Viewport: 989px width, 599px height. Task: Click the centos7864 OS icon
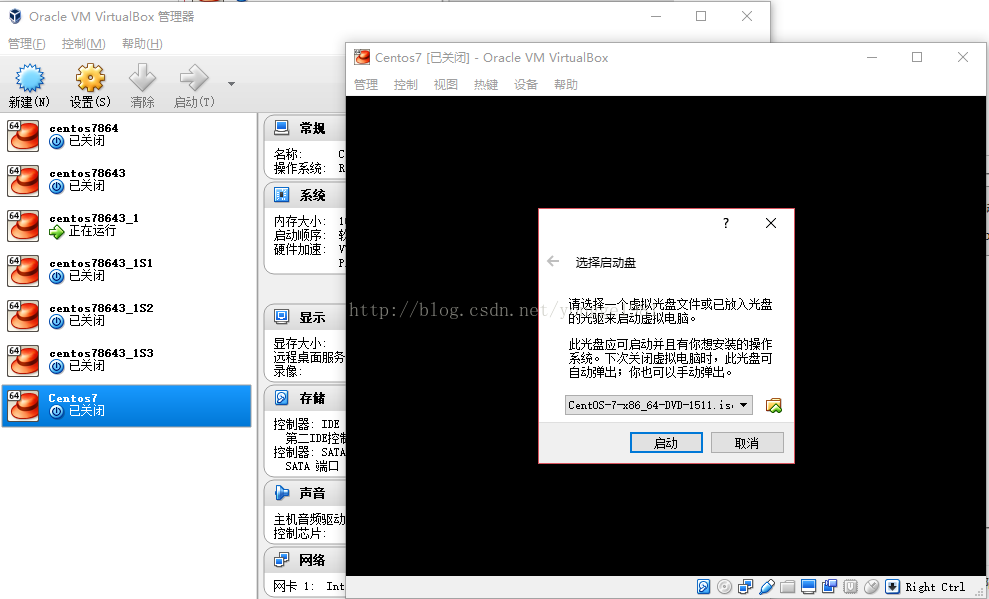click(x=23, y=136)
